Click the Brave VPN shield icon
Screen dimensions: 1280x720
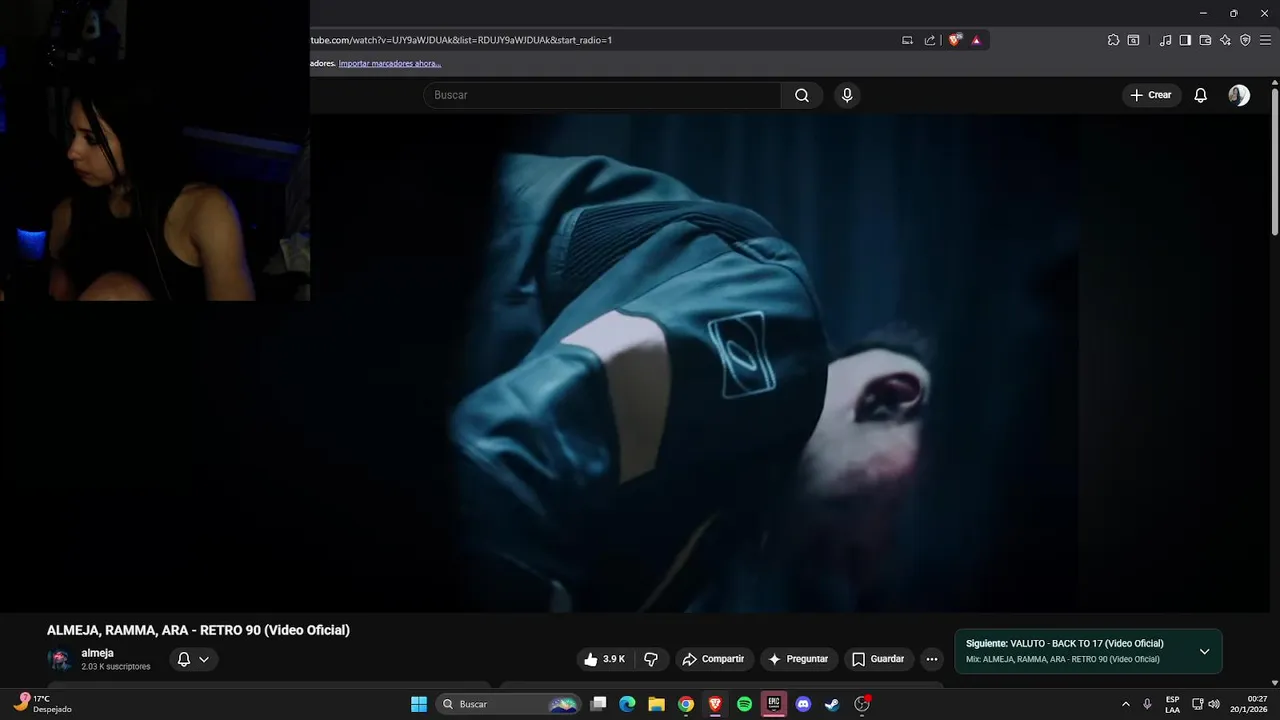pyautogui.click(x=1245, y=40)
